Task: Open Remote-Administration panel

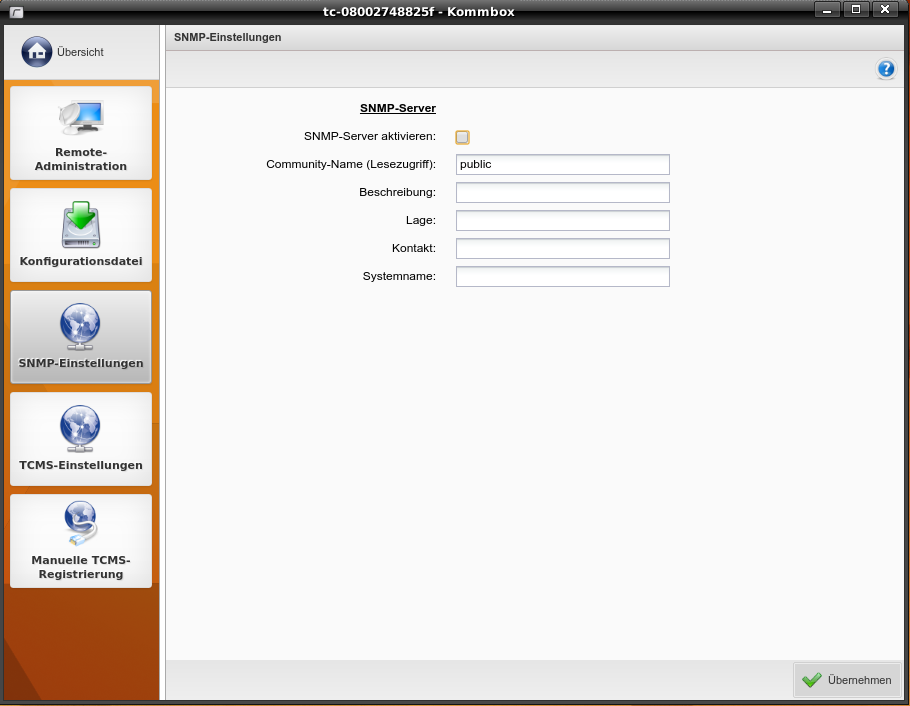Action: (81, 133)
